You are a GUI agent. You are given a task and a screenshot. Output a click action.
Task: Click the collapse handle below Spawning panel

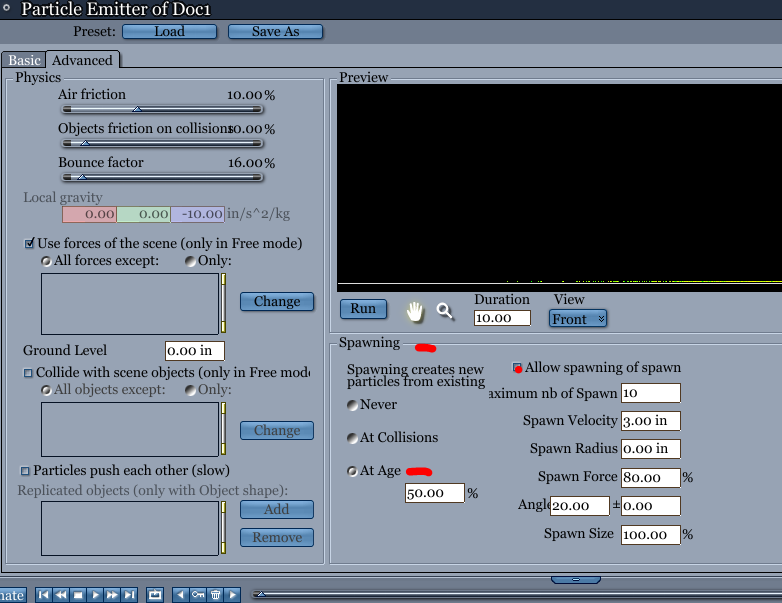point(576,580)
